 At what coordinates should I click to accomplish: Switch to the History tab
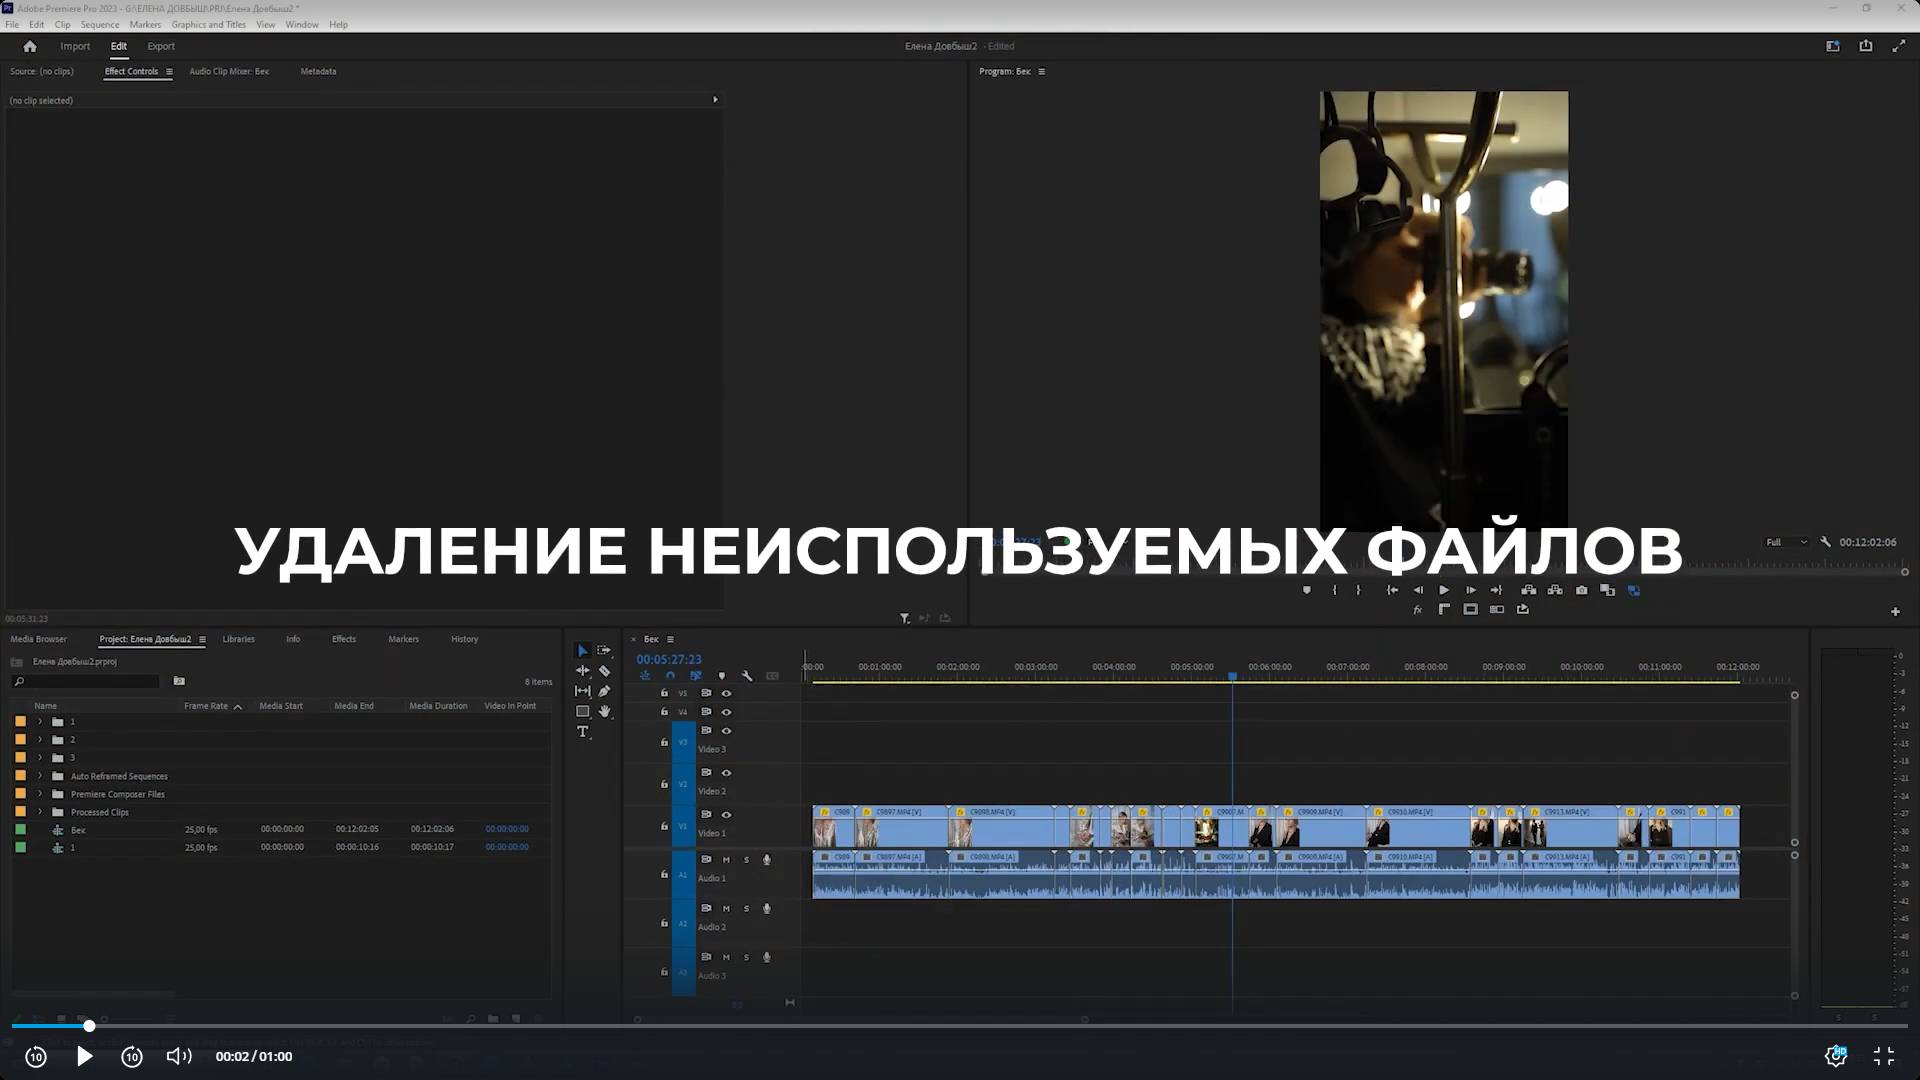tap(463, 638)
